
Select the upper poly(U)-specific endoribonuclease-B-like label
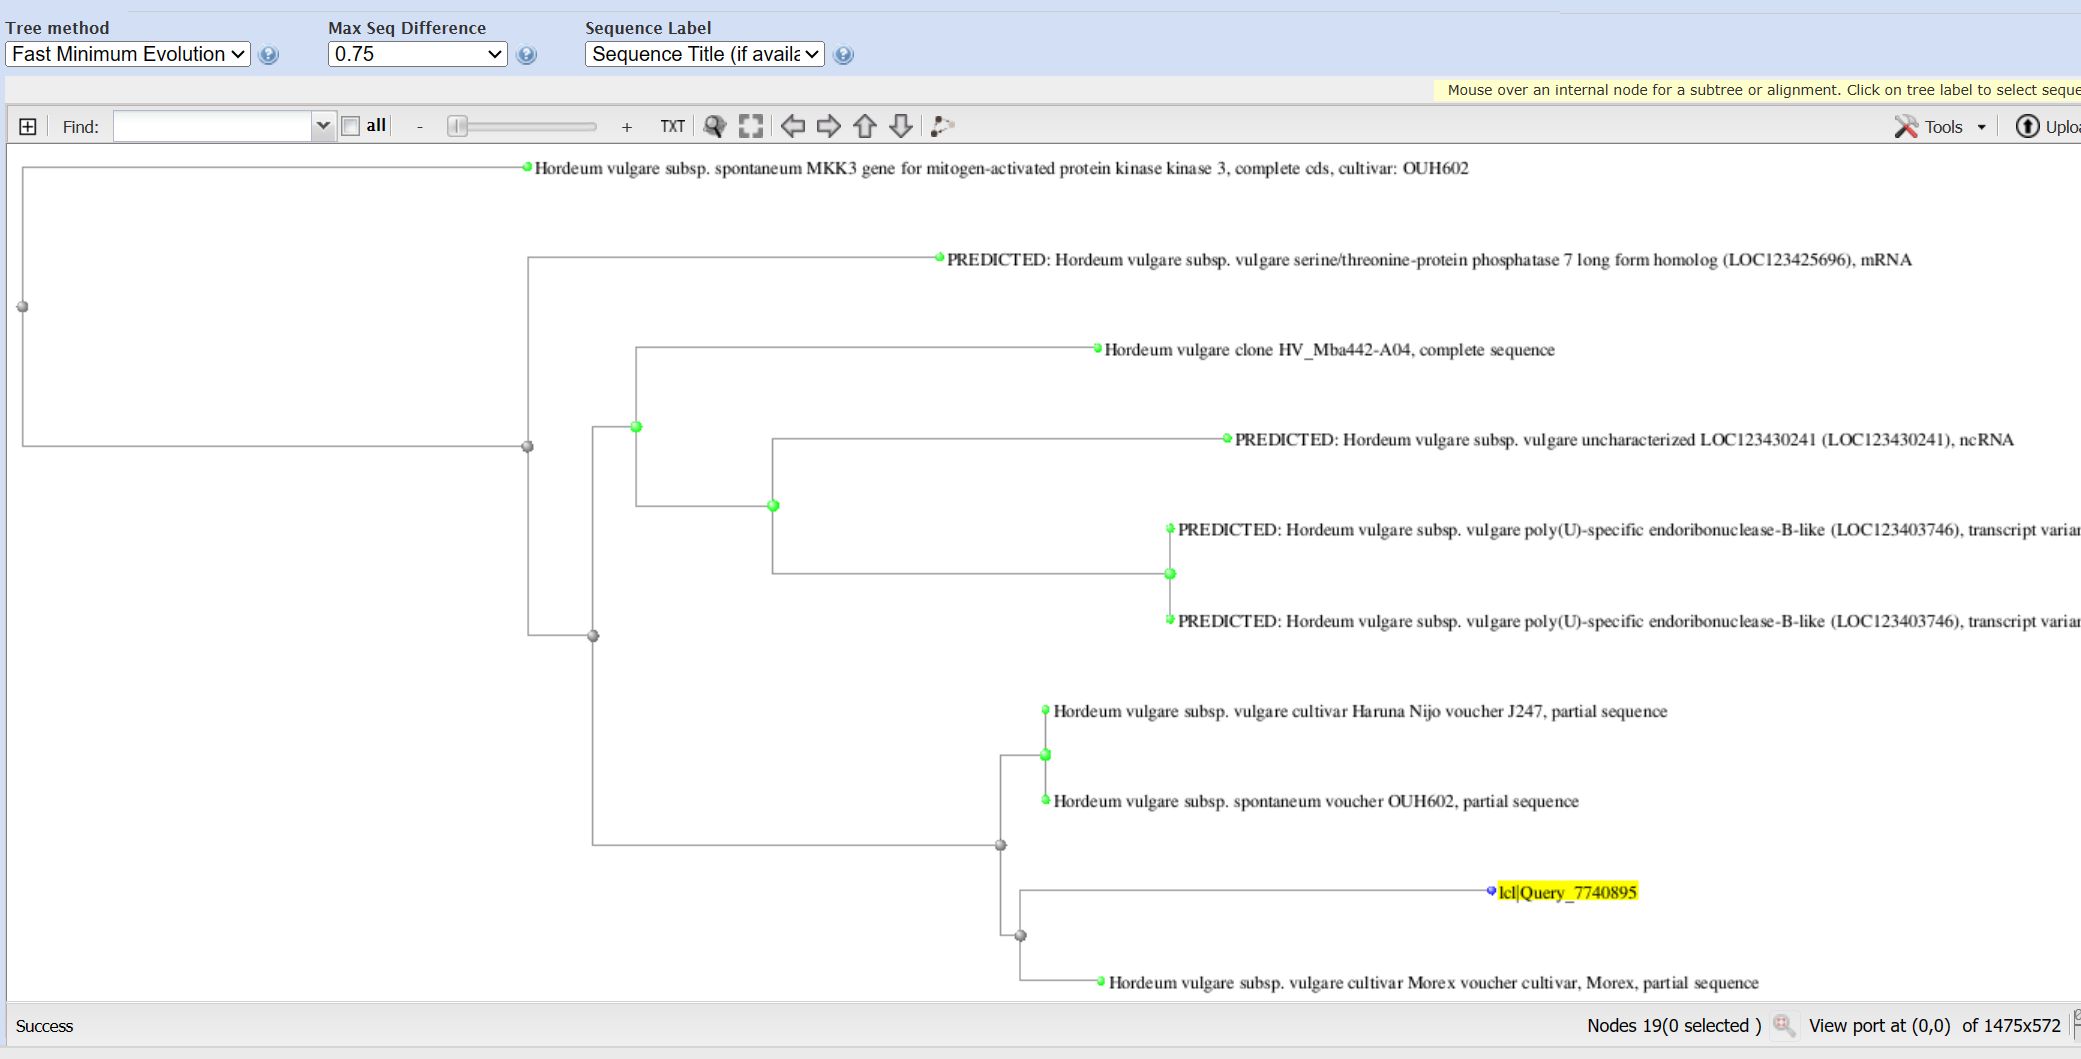point(1629,530)
